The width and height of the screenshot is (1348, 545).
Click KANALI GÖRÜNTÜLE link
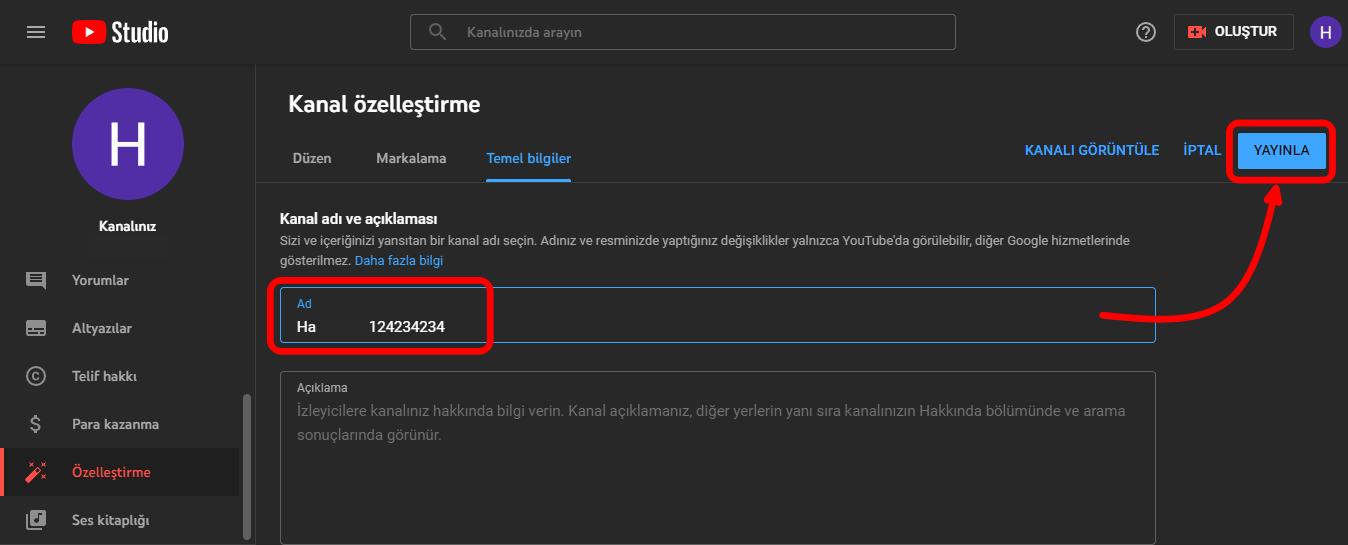(1091, 150)
